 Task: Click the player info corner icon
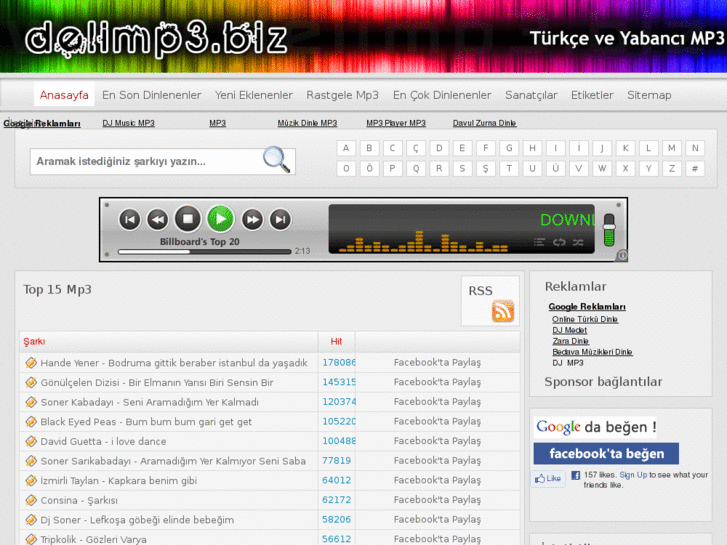pos(622,255)
